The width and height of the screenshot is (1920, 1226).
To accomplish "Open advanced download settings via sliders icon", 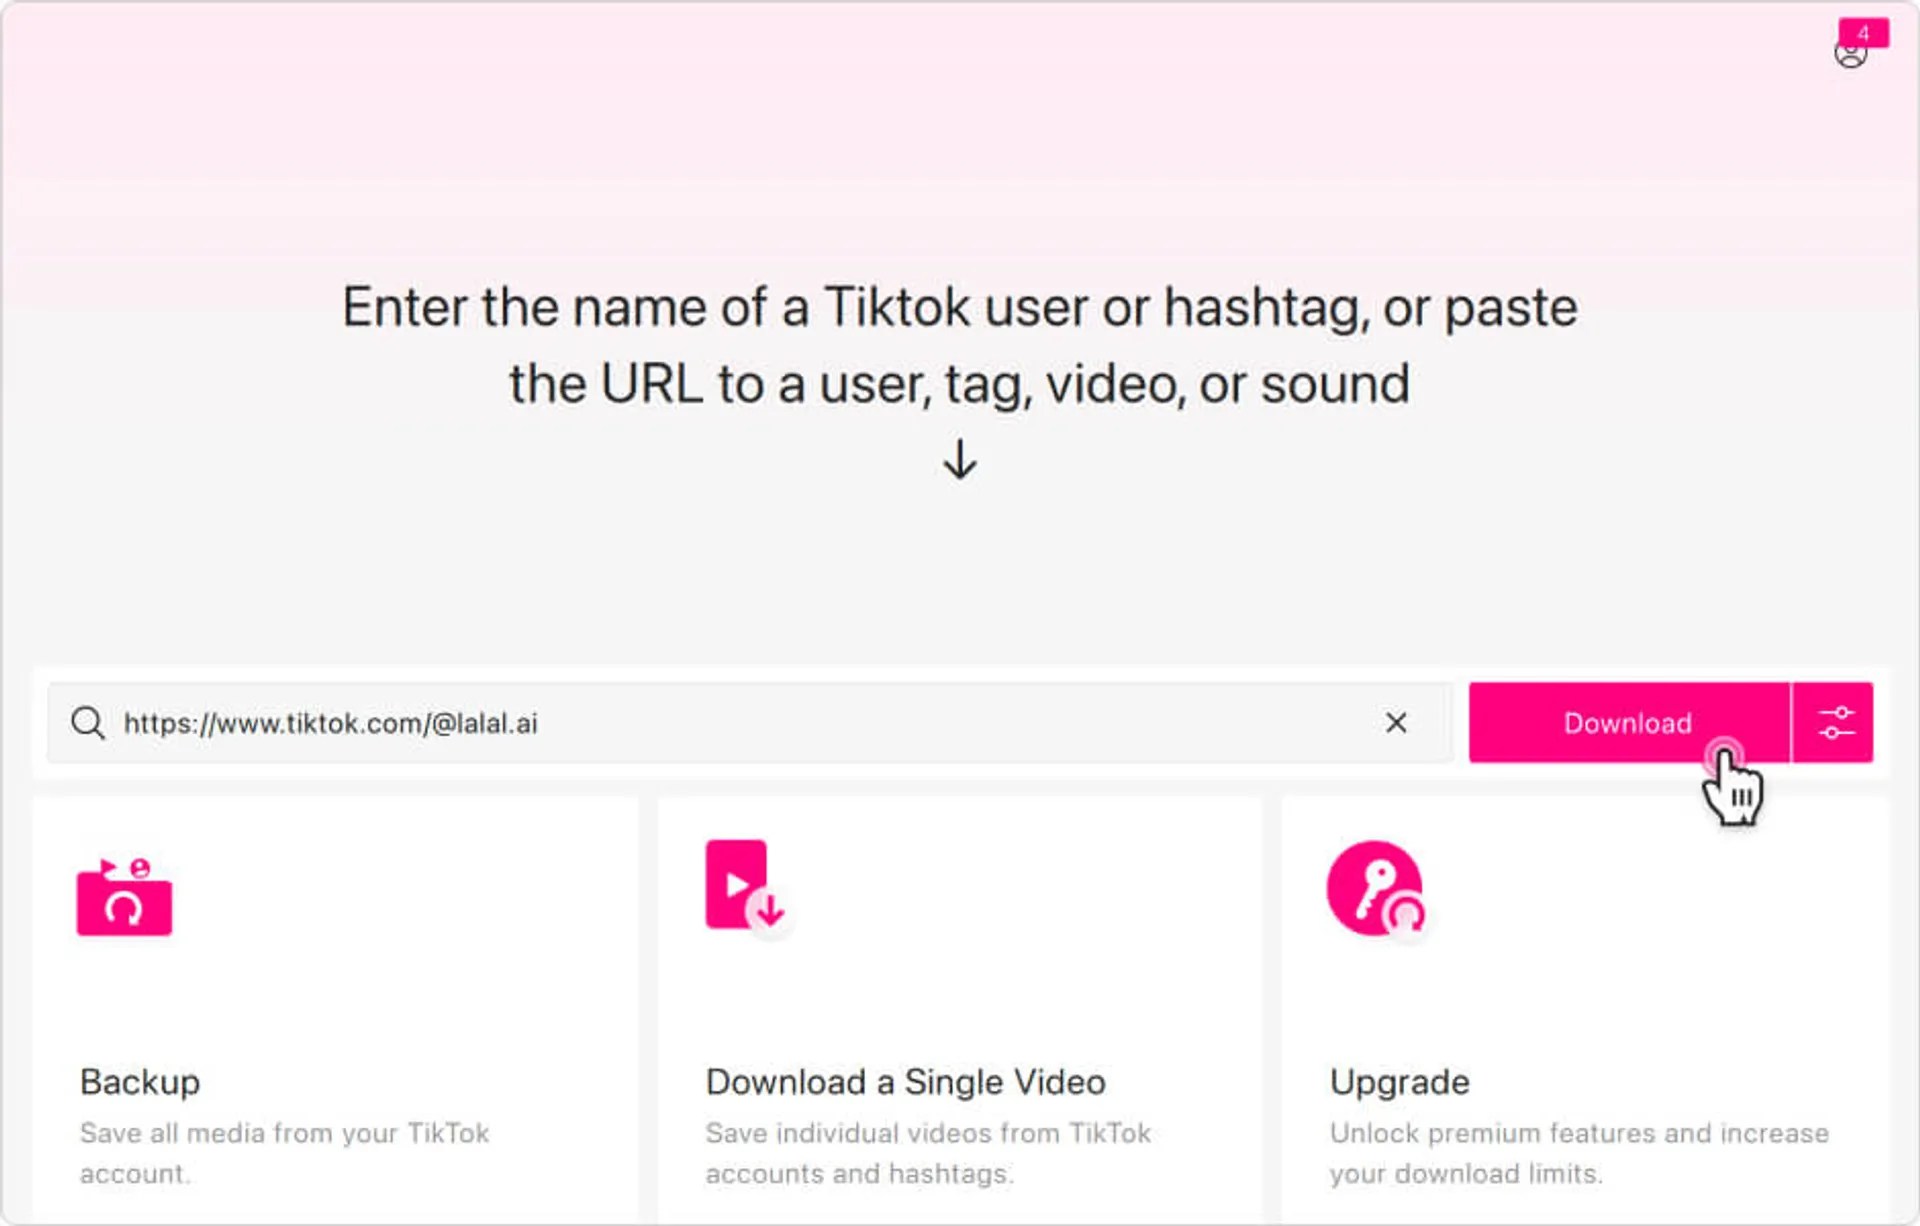I will coord(1835,722).
